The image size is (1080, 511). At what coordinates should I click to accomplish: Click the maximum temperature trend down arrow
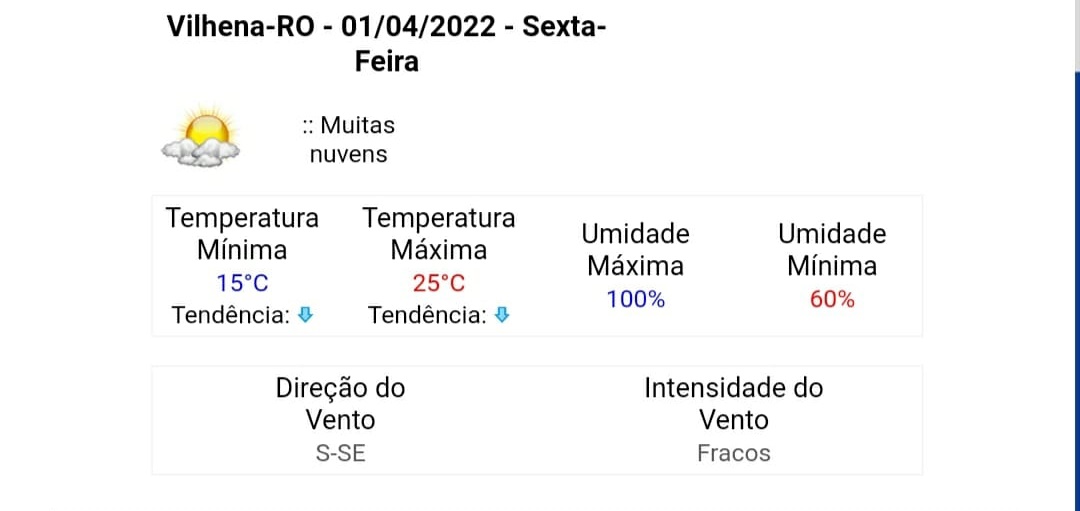click(x=502, y=315)
